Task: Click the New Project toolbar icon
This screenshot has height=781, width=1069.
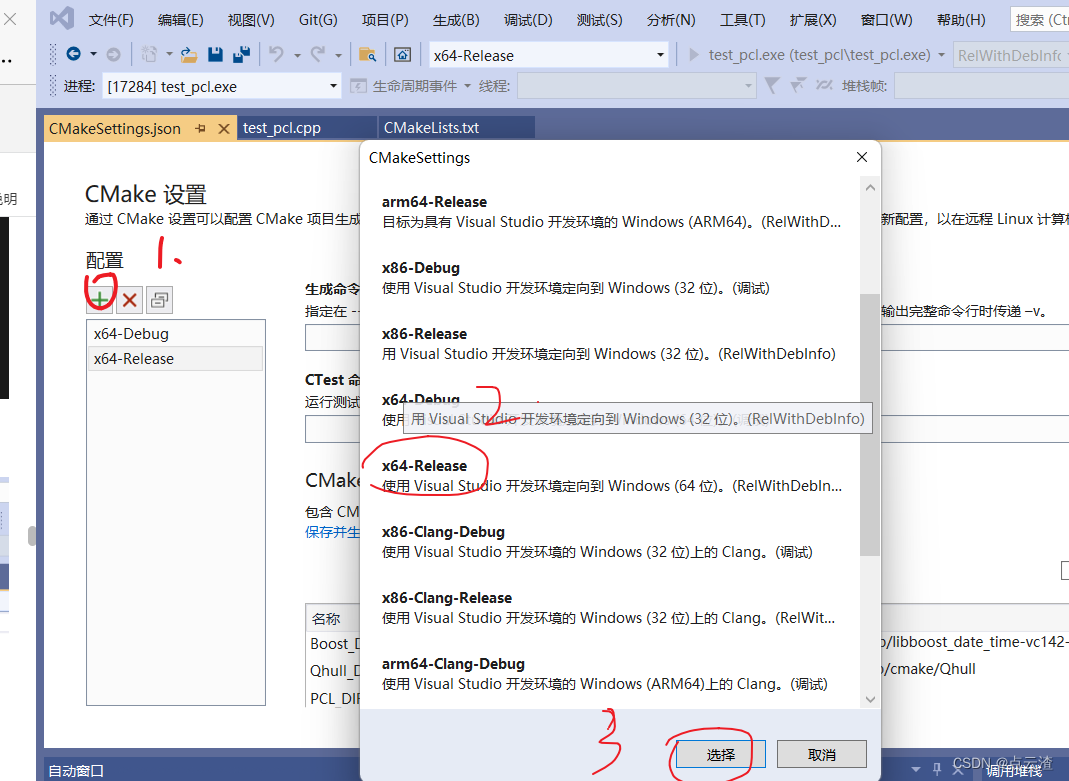Action: pyautogui.click(x=149, y=54)
